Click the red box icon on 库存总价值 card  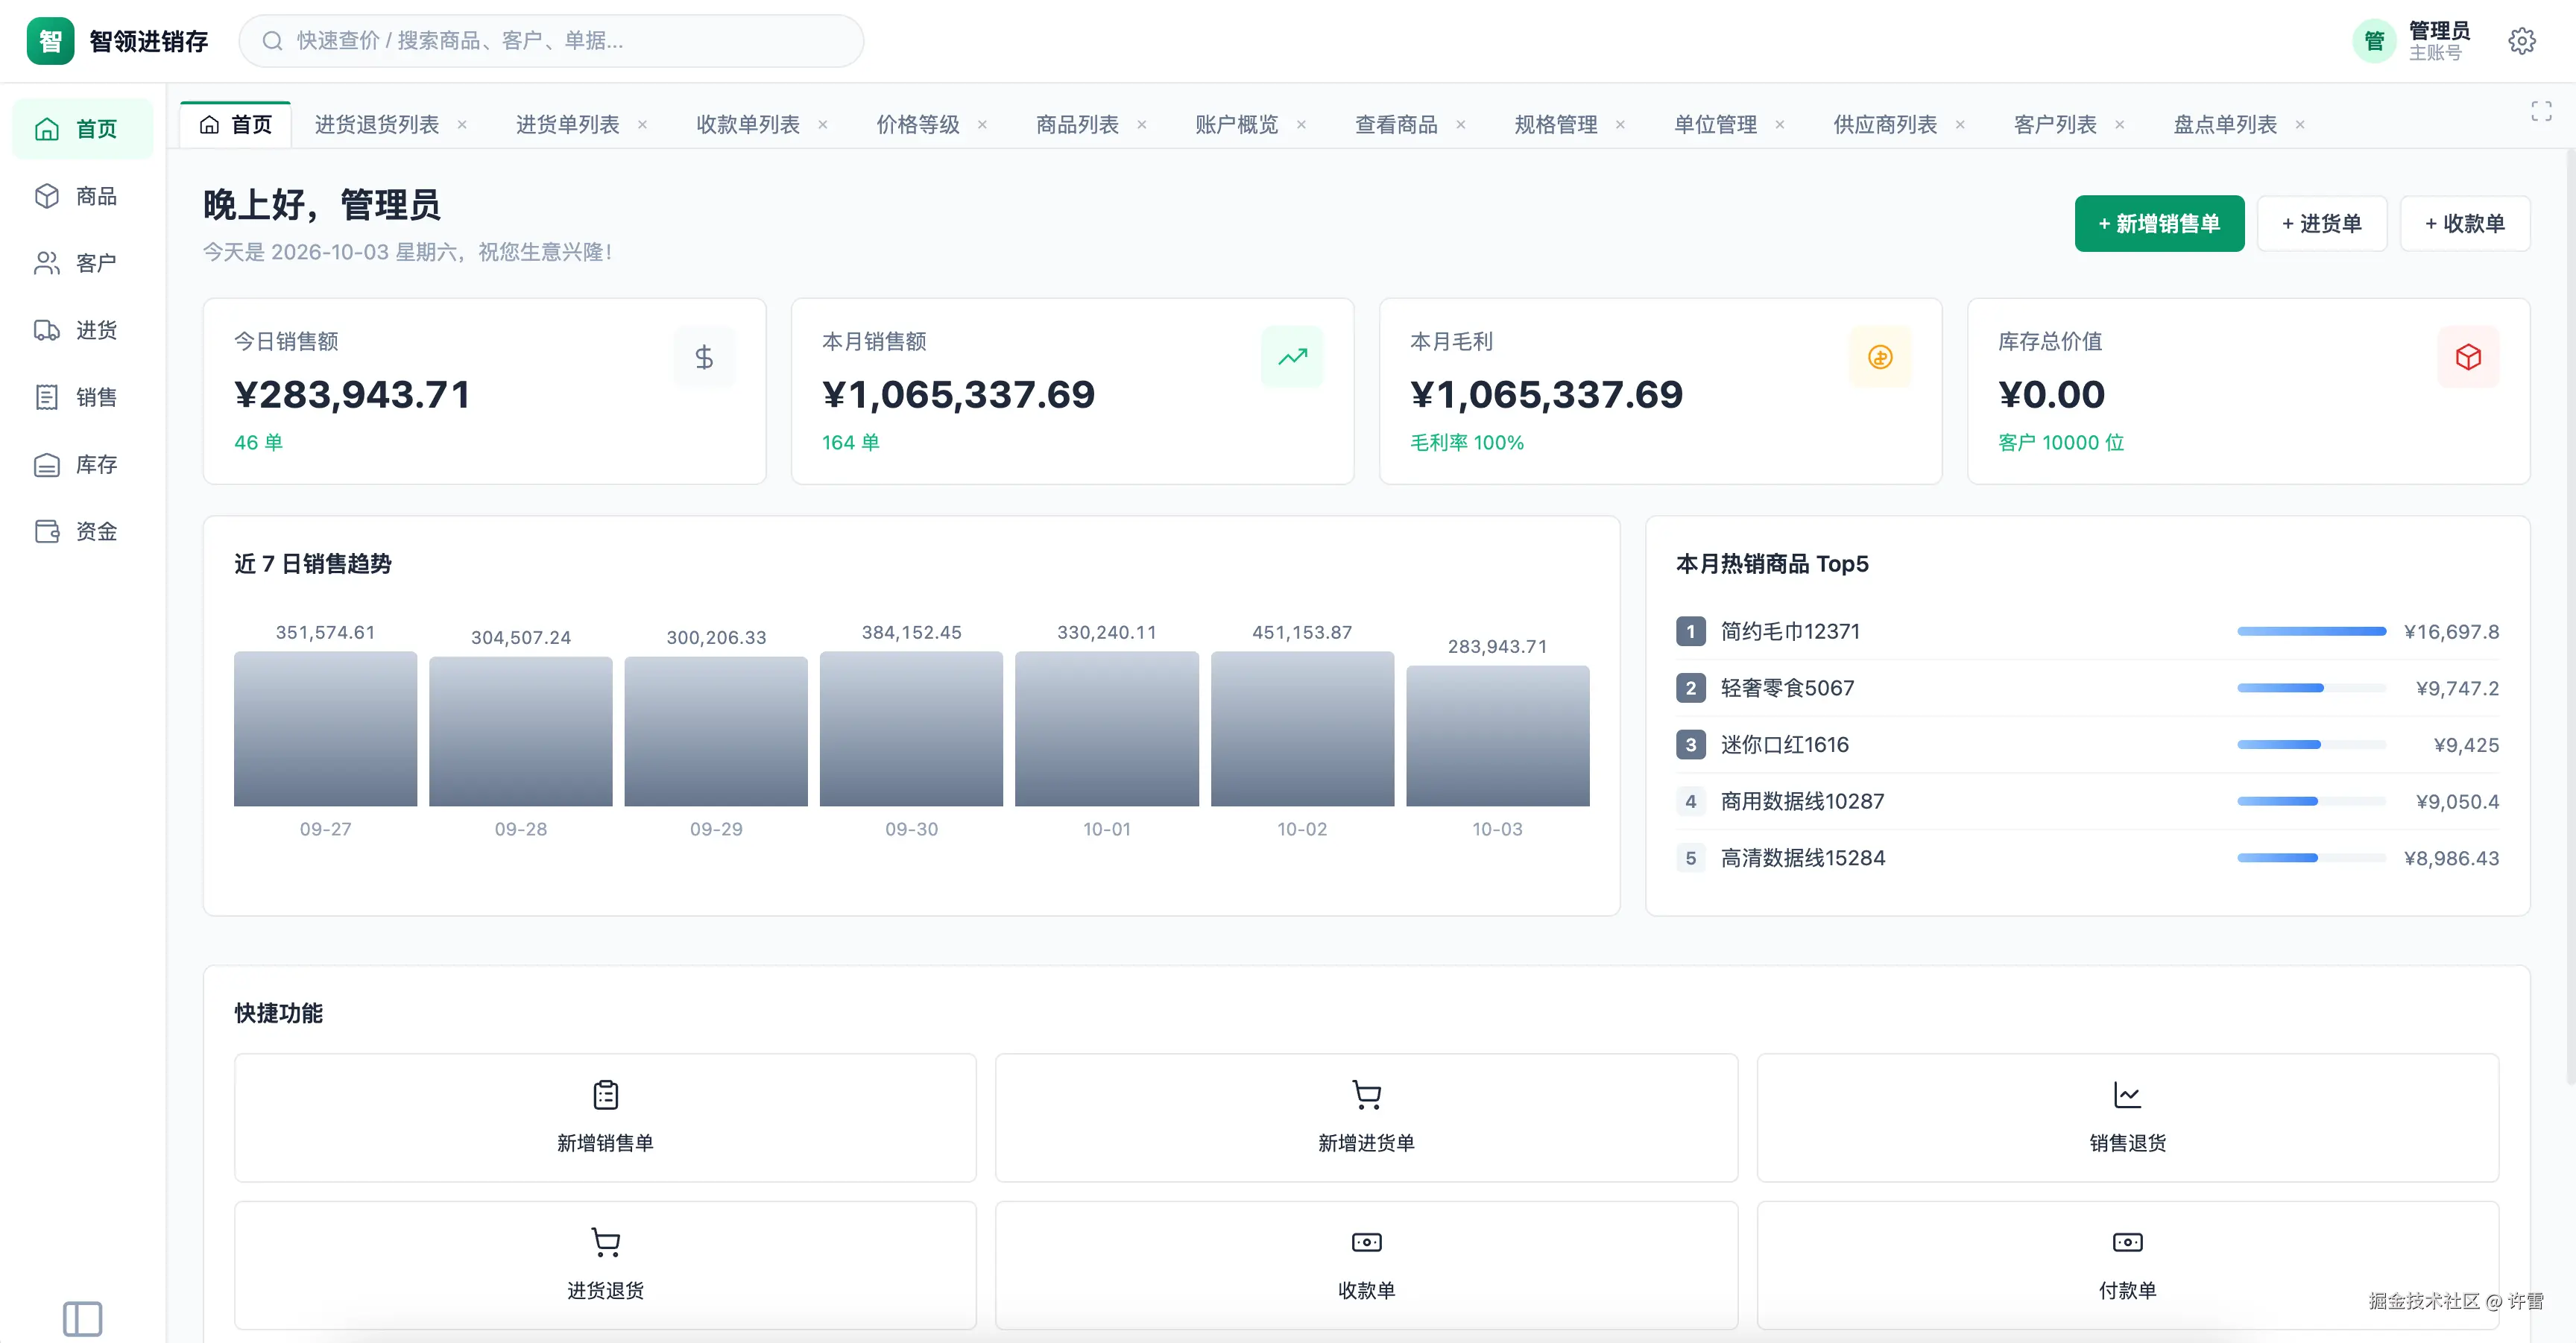tap(2468, 357)
